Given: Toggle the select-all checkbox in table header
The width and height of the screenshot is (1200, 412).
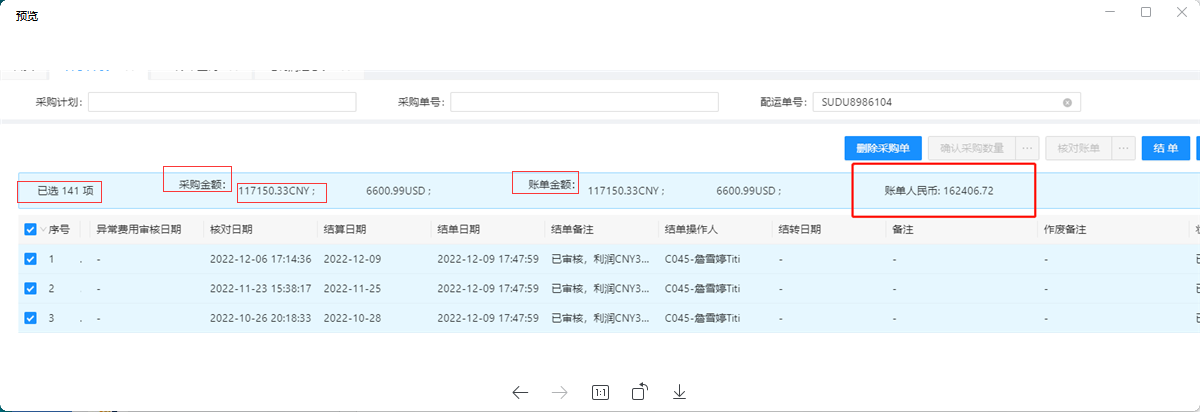Looking at the screenshot, I should (x=31, y=229).
